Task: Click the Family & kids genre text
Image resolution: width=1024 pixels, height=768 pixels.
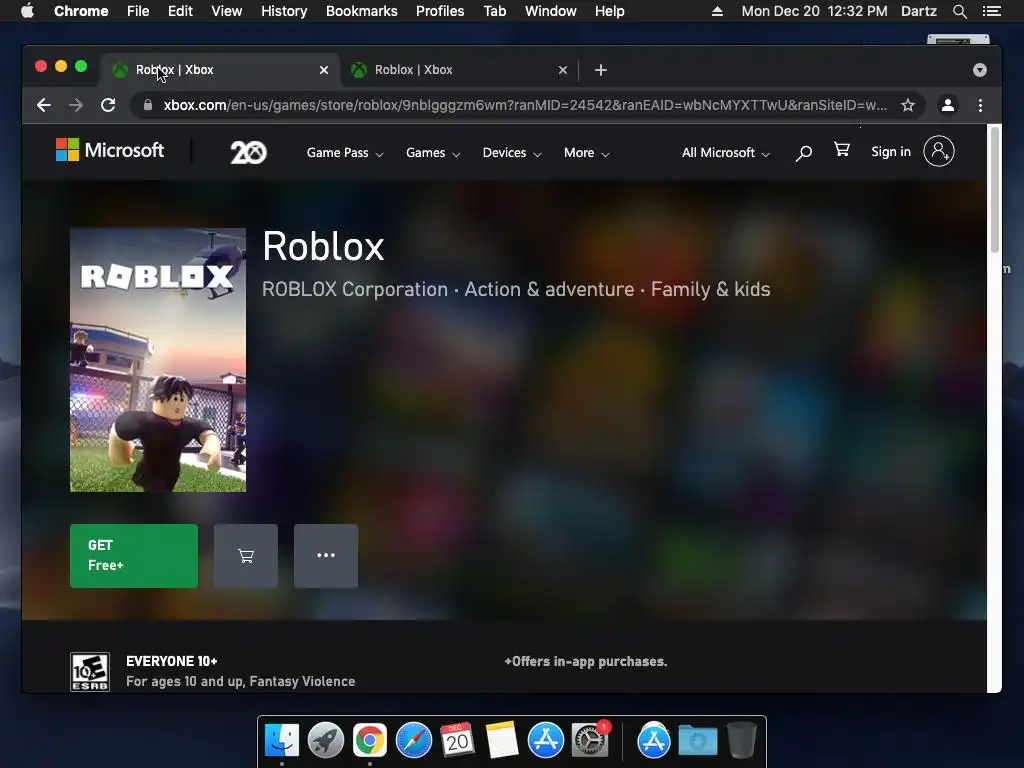Action: click(x=711, y=289)
